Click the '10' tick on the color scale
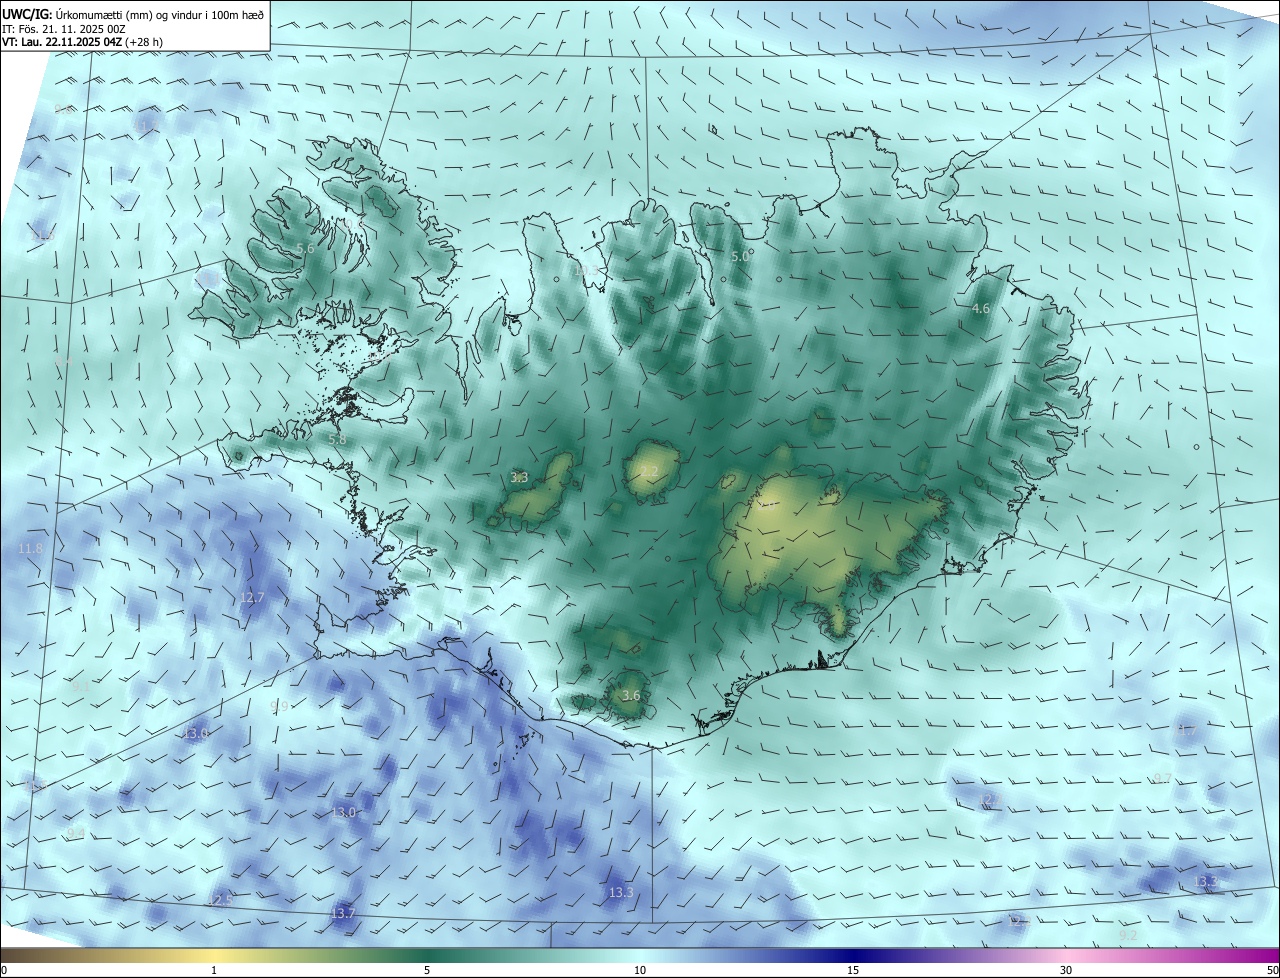Viewport: 1280px width, 978px height. [x=640, y=970]
